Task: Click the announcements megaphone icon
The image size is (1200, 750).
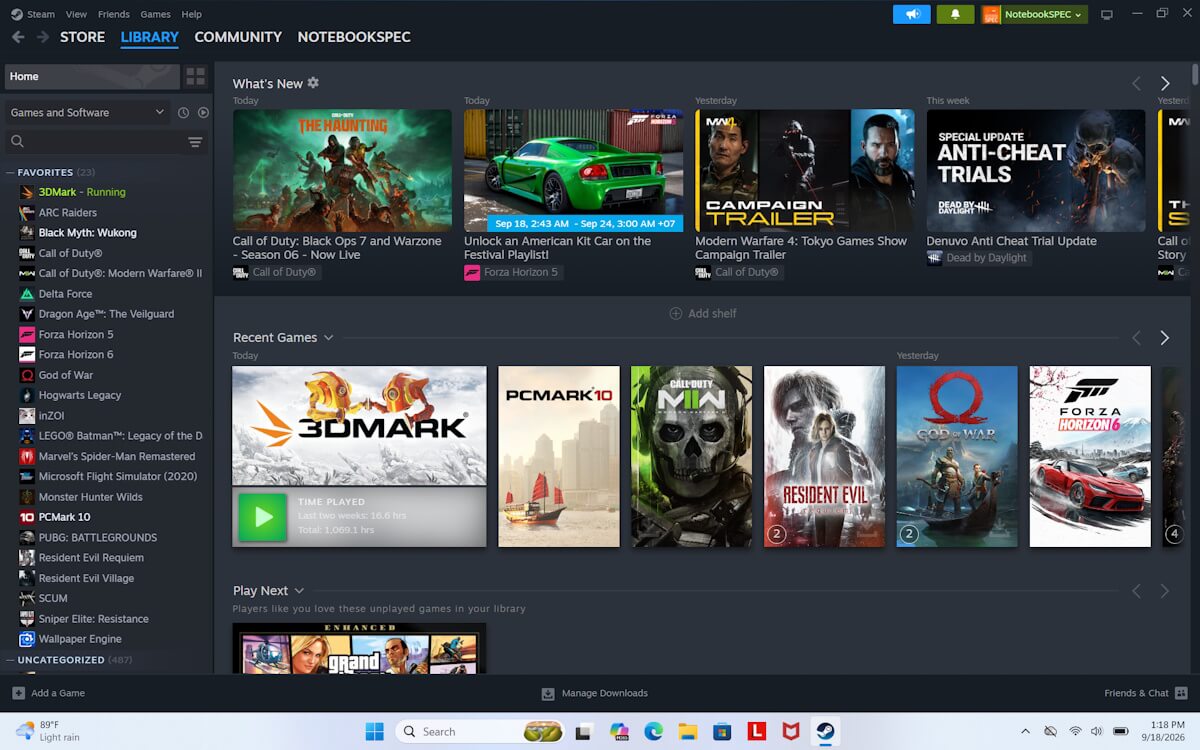Action: point(912,14)
